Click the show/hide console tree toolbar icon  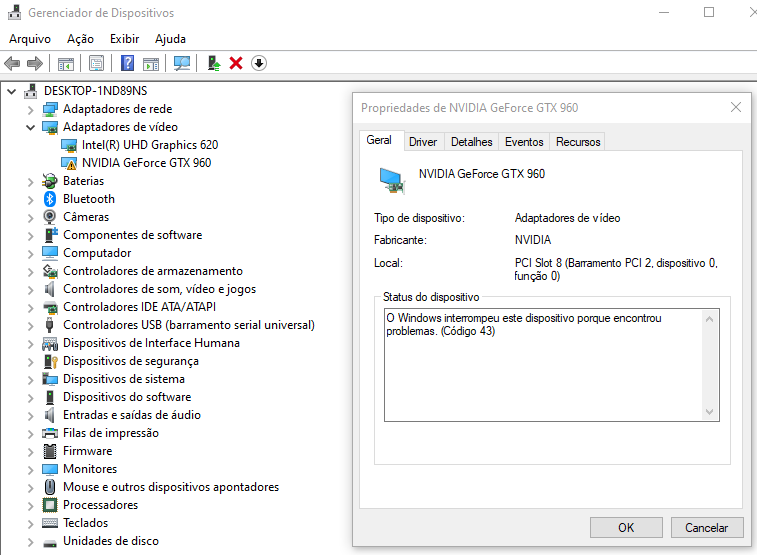66,63
